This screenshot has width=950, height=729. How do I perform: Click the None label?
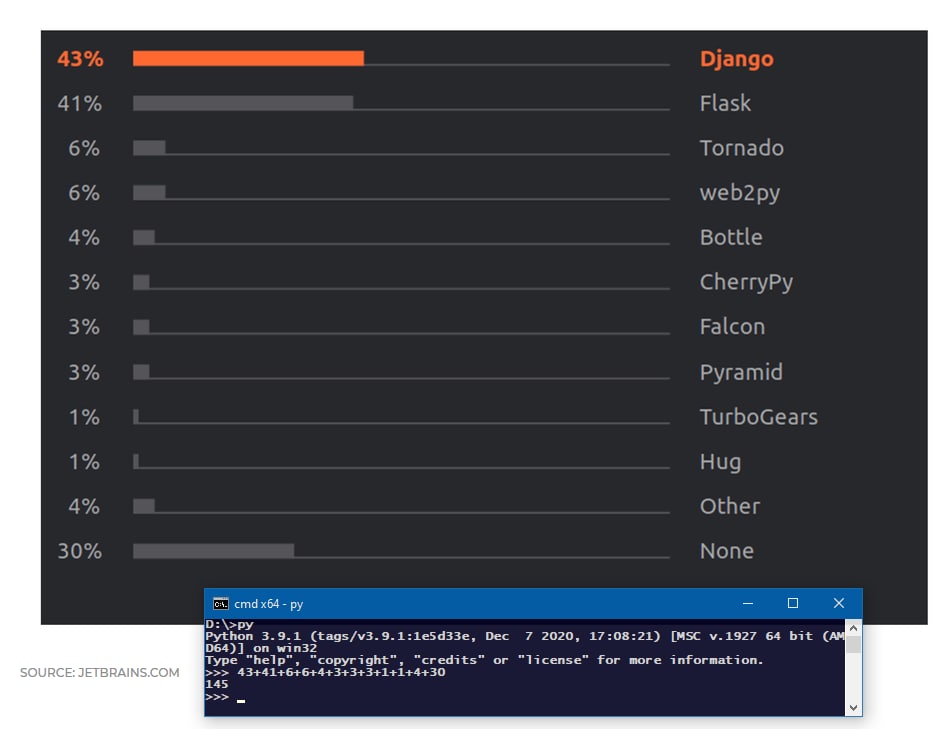(x=726, y=551)
